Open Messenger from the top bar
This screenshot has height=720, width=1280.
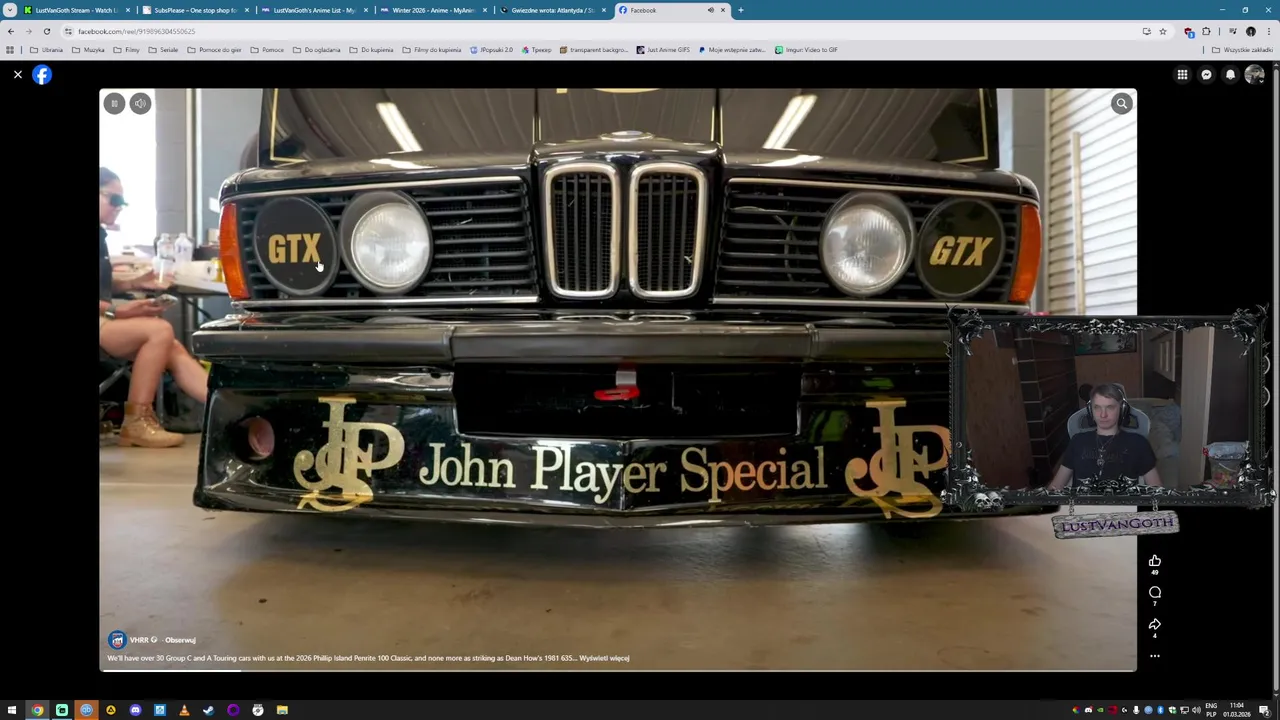(x=1206, y=75)
